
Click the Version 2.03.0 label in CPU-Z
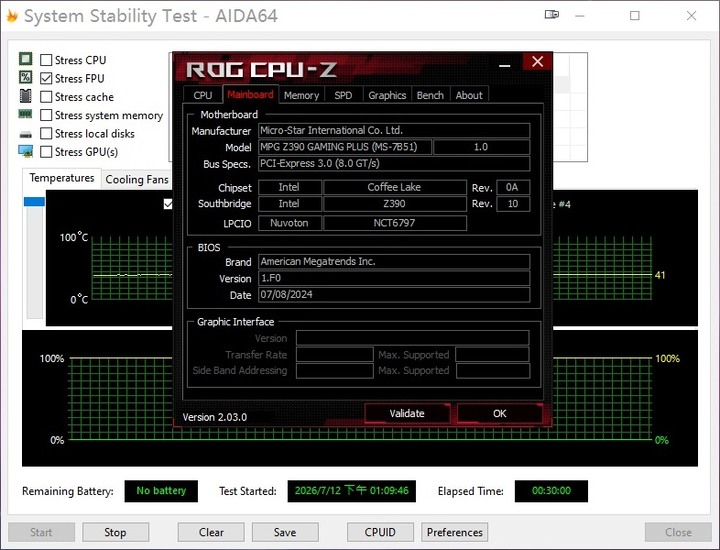click(214, 417)
